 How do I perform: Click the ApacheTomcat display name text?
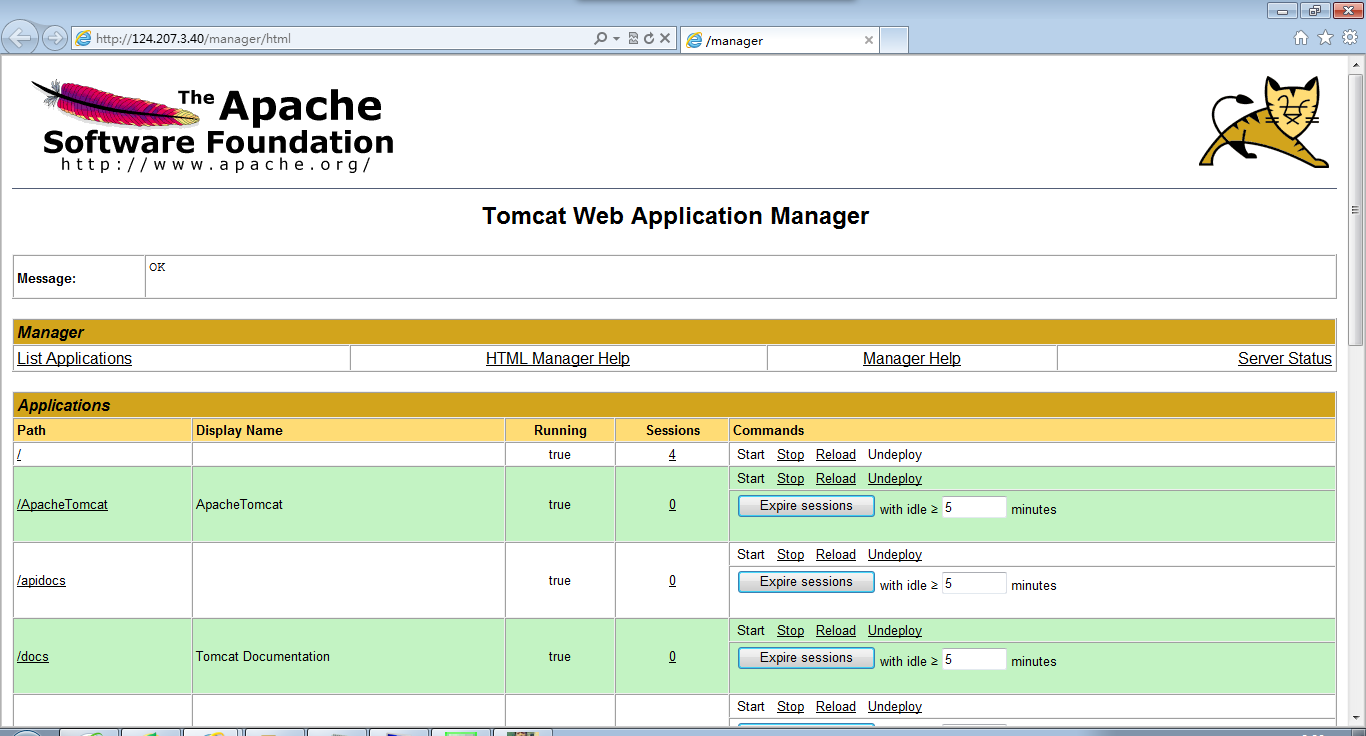click(x=239, y=505)
